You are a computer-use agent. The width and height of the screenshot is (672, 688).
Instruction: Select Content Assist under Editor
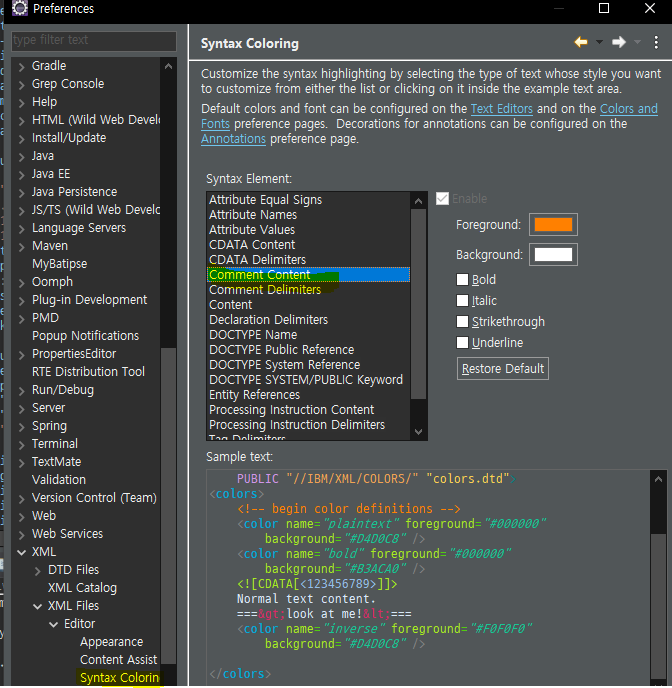118,659
